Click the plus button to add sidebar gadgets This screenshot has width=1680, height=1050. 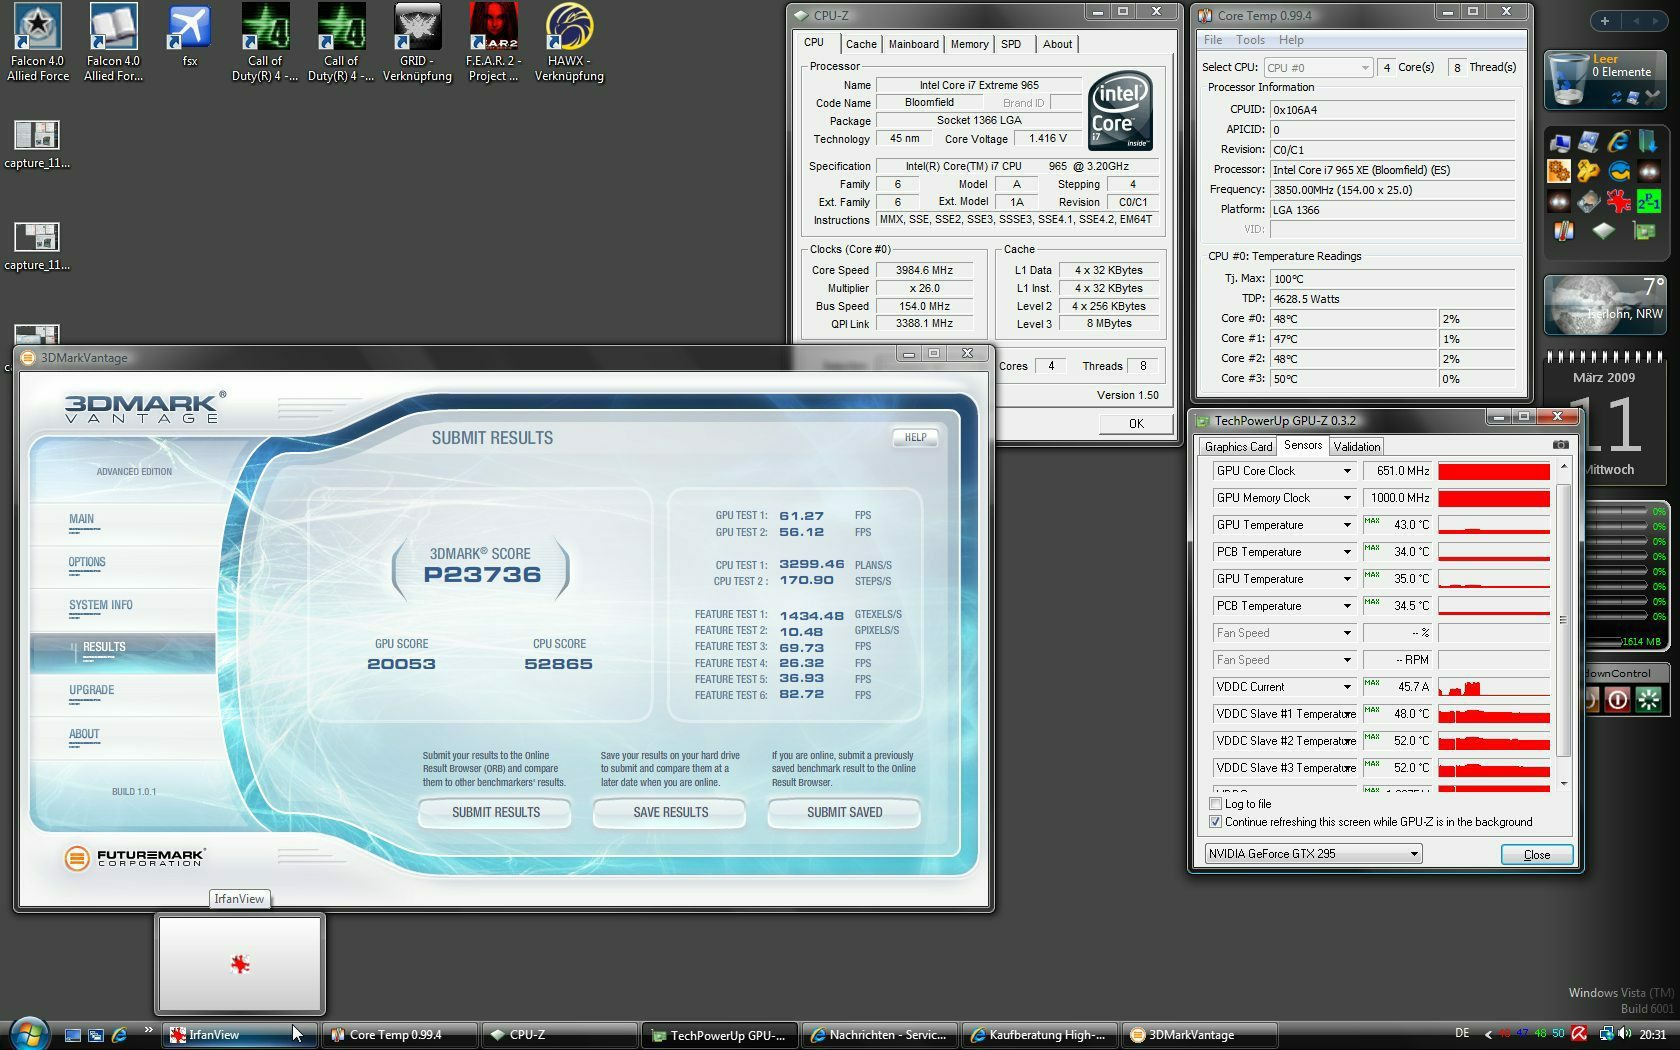point(1605,21)
